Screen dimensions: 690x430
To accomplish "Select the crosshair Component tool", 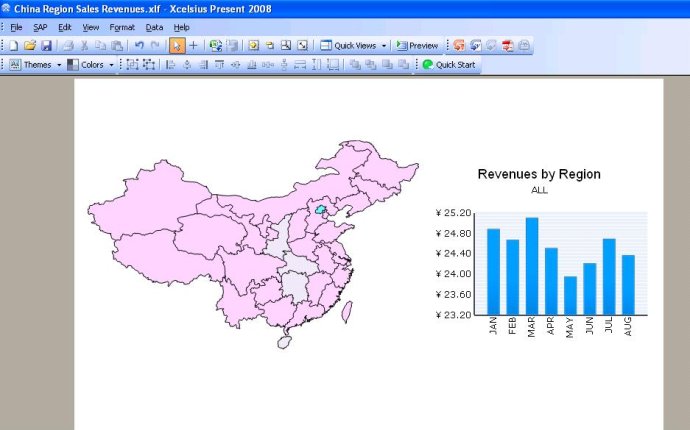I will pyautogui.click(x=194, y=46).
